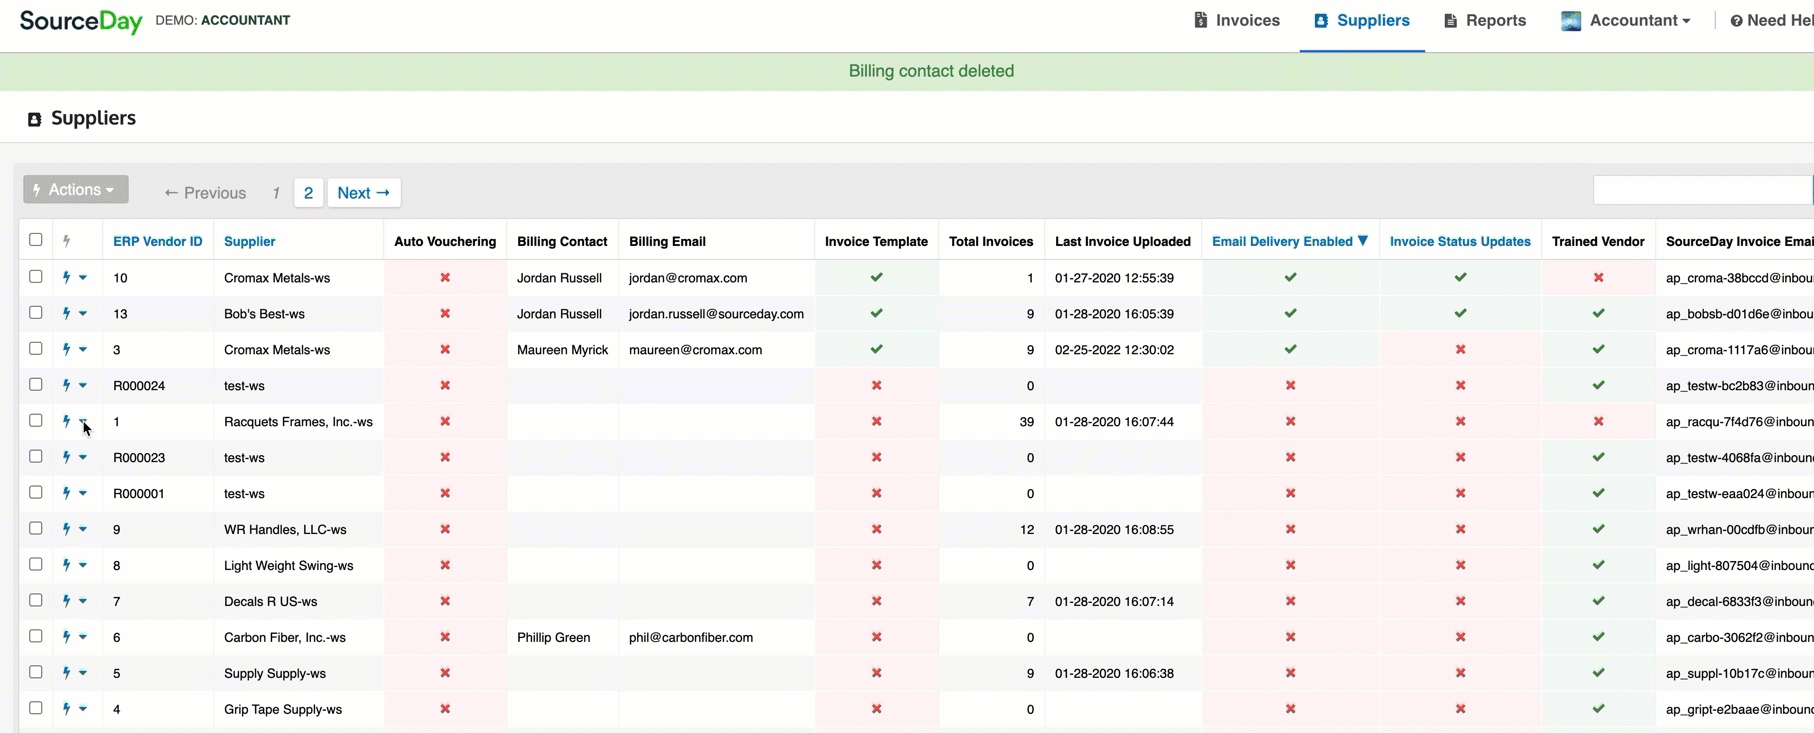Click the supplier search input field

pyautogui.click(x=1703, y=190)
